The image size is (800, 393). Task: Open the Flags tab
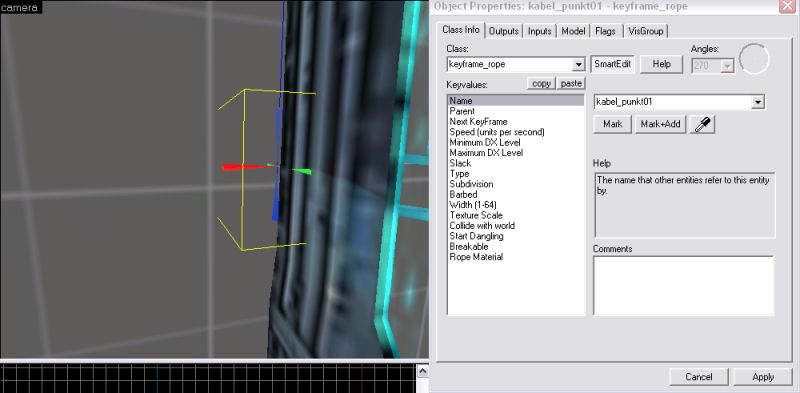click(x=606, y=31)
